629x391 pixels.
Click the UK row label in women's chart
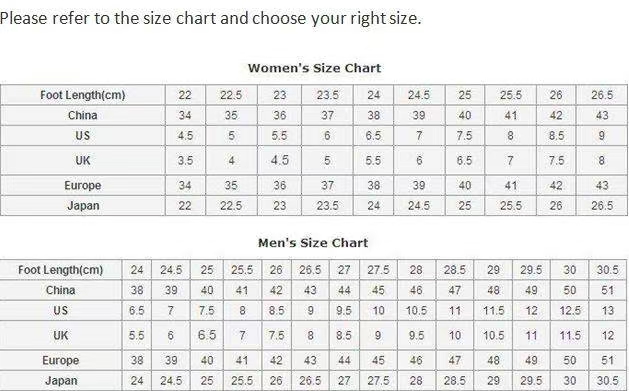pyautogui.click(x=83, y=160)
